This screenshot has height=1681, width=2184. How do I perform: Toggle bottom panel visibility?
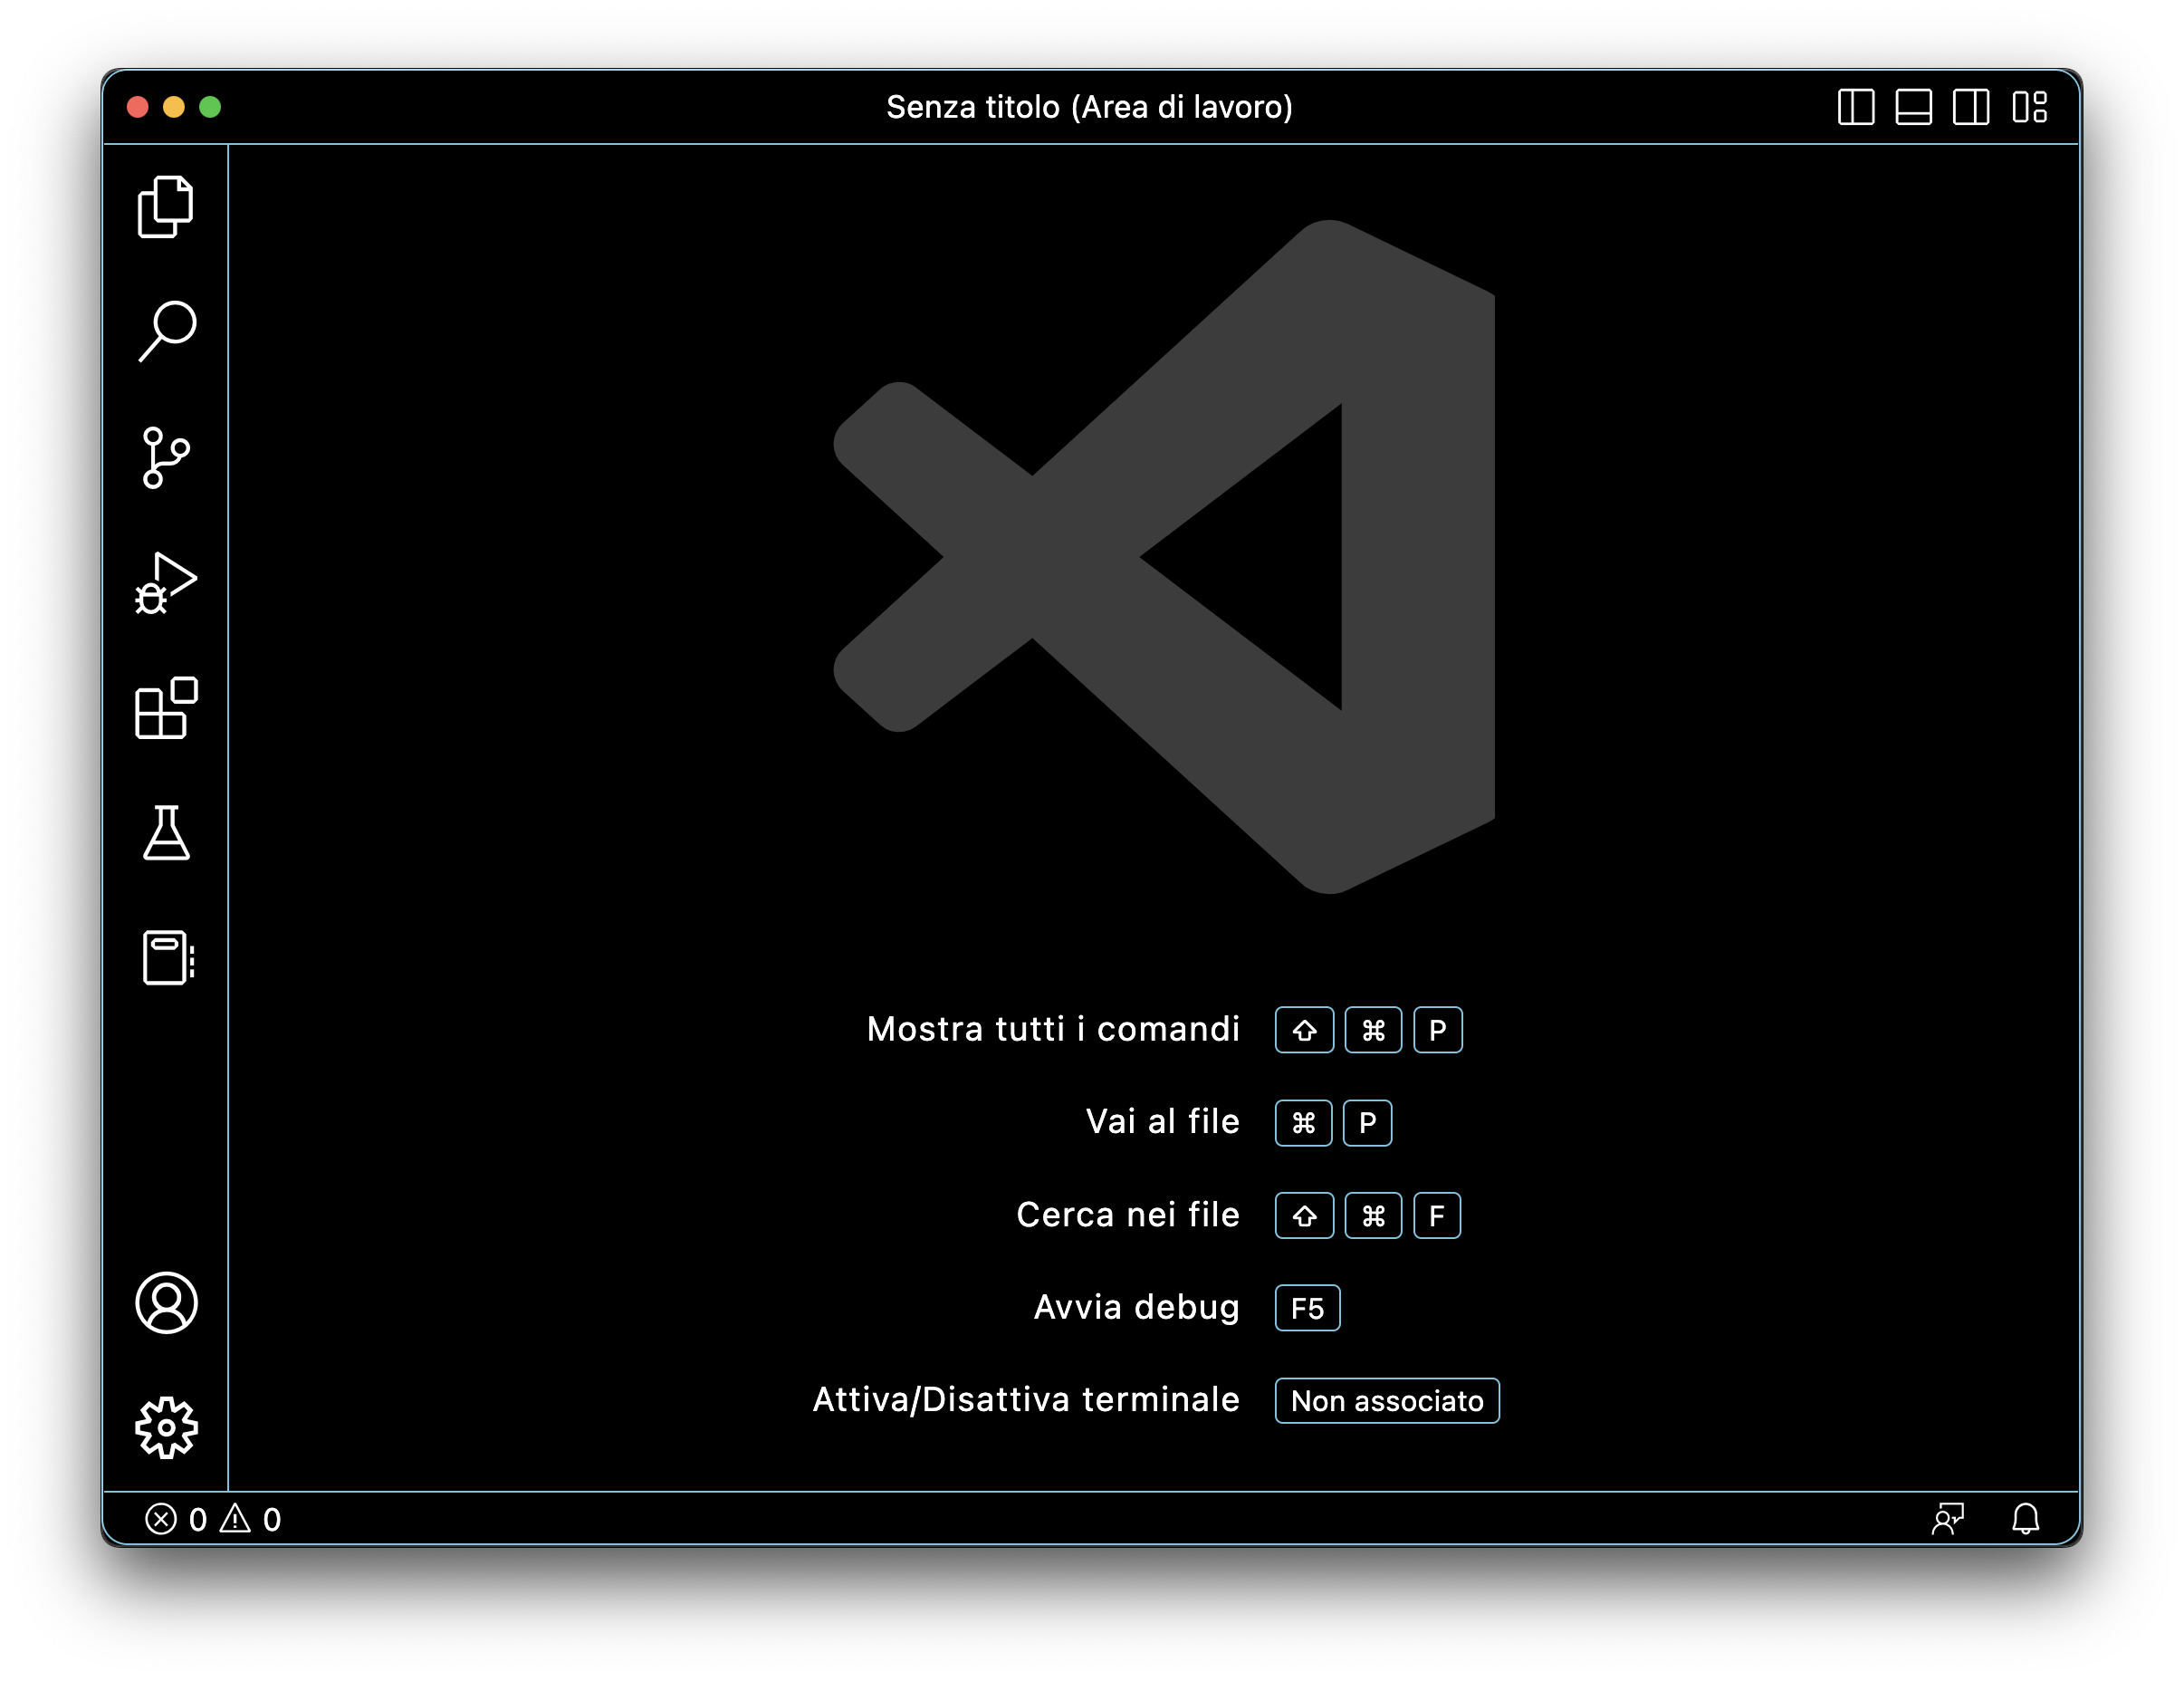(1913, 107)
